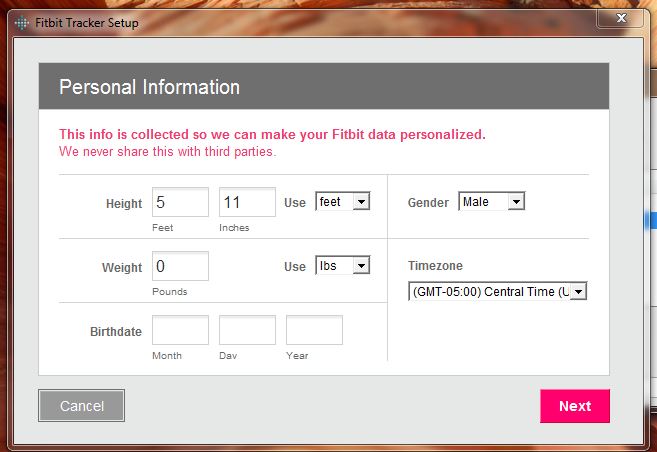657x452 pixels.
Task: Click the height Inches input field
Action: pos(247,202)
